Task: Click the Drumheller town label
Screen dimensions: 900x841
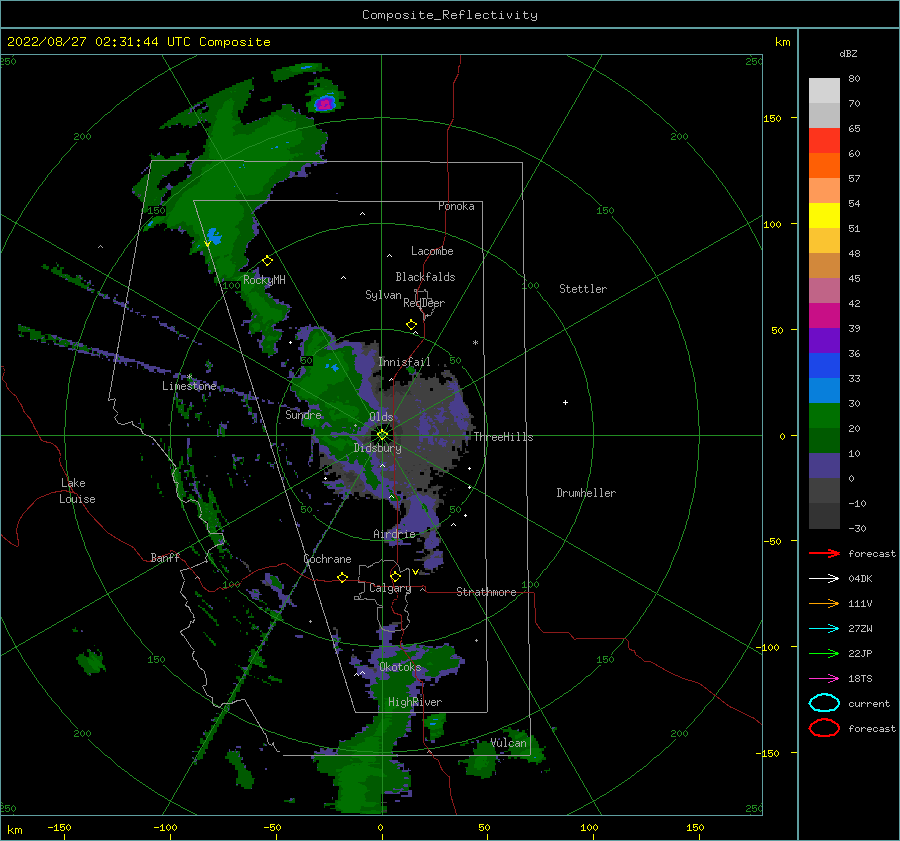Action: tap(586, 493)
